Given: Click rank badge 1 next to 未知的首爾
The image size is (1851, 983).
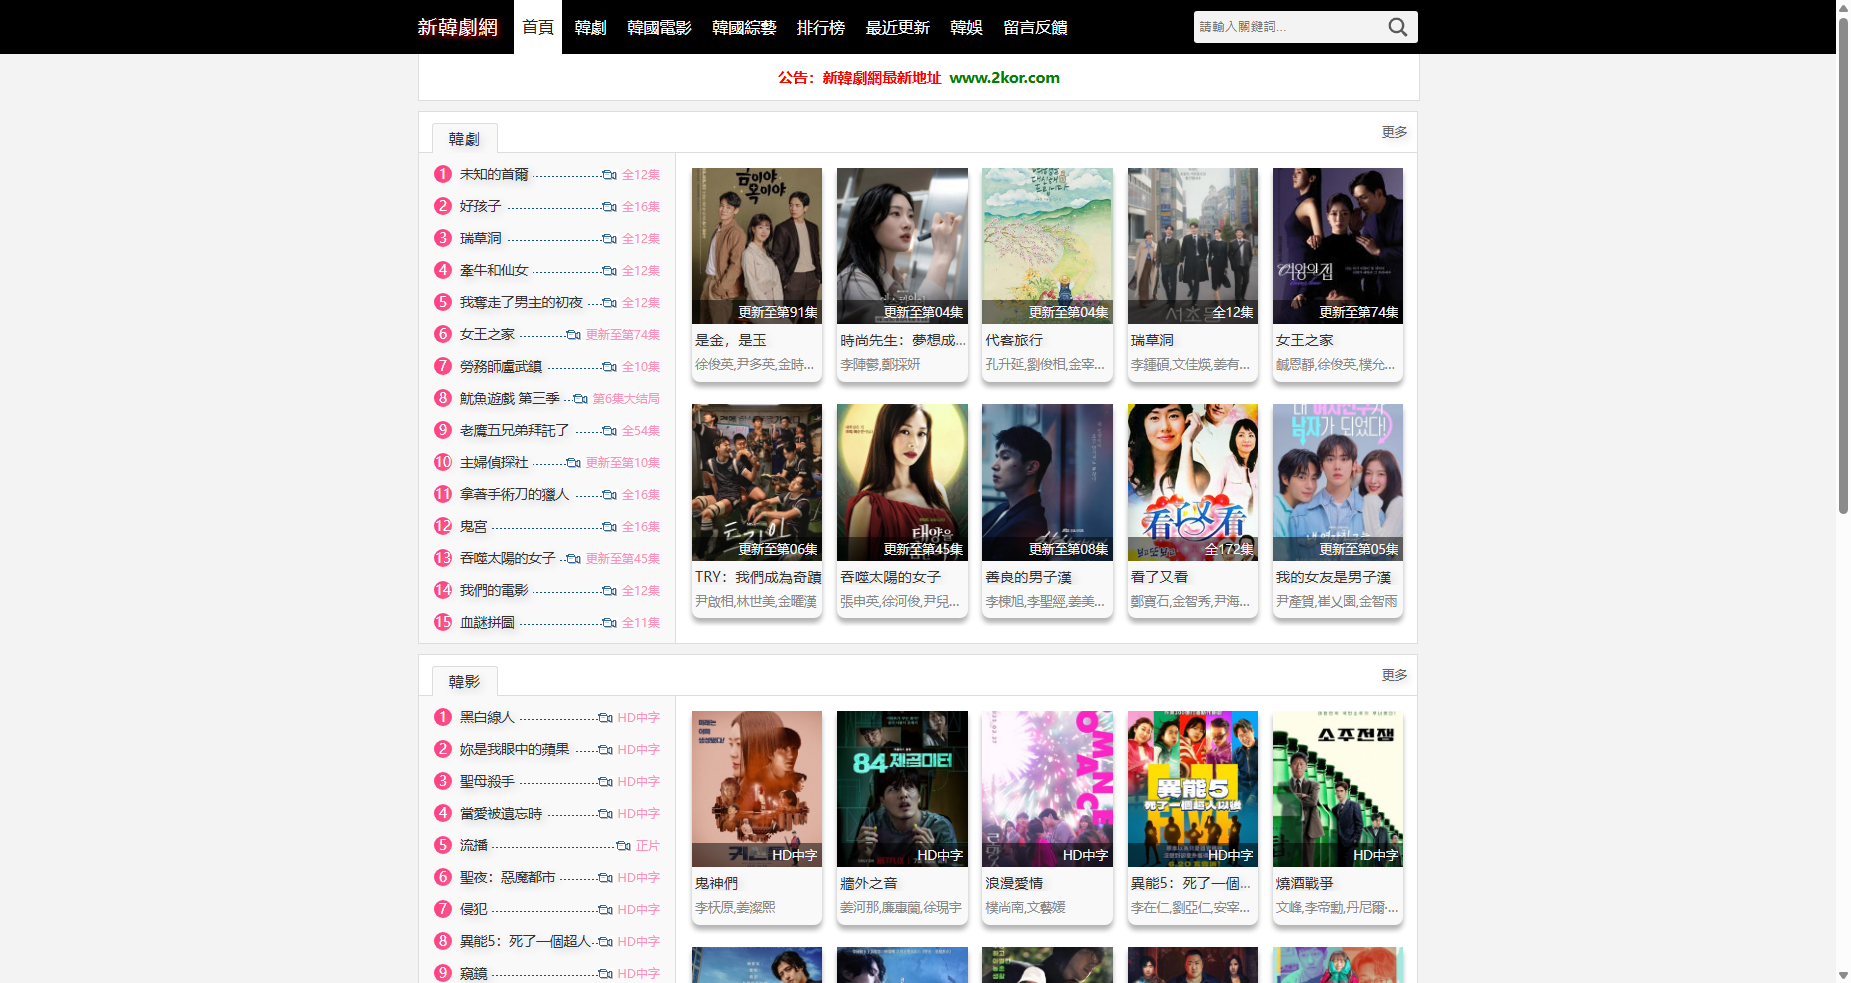Looking at the screenshot, I should click(x=443, y=174).
